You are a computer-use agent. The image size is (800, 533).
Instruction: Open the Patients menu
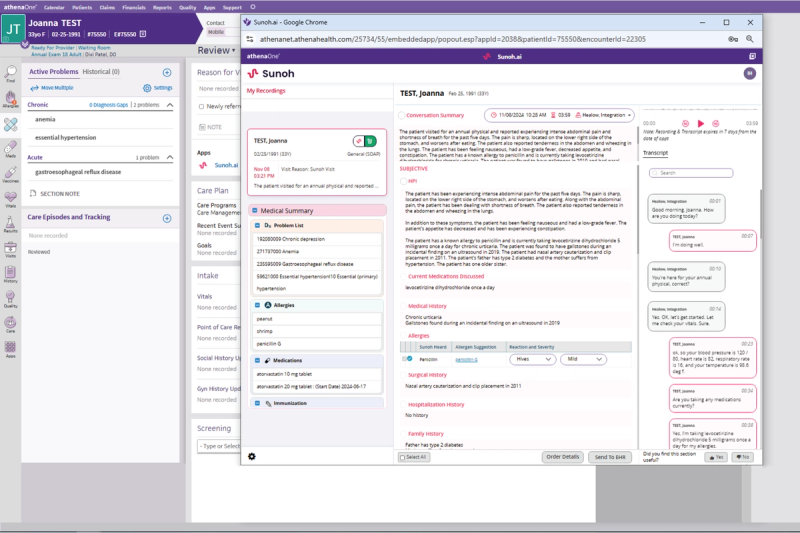pos(82,8)
